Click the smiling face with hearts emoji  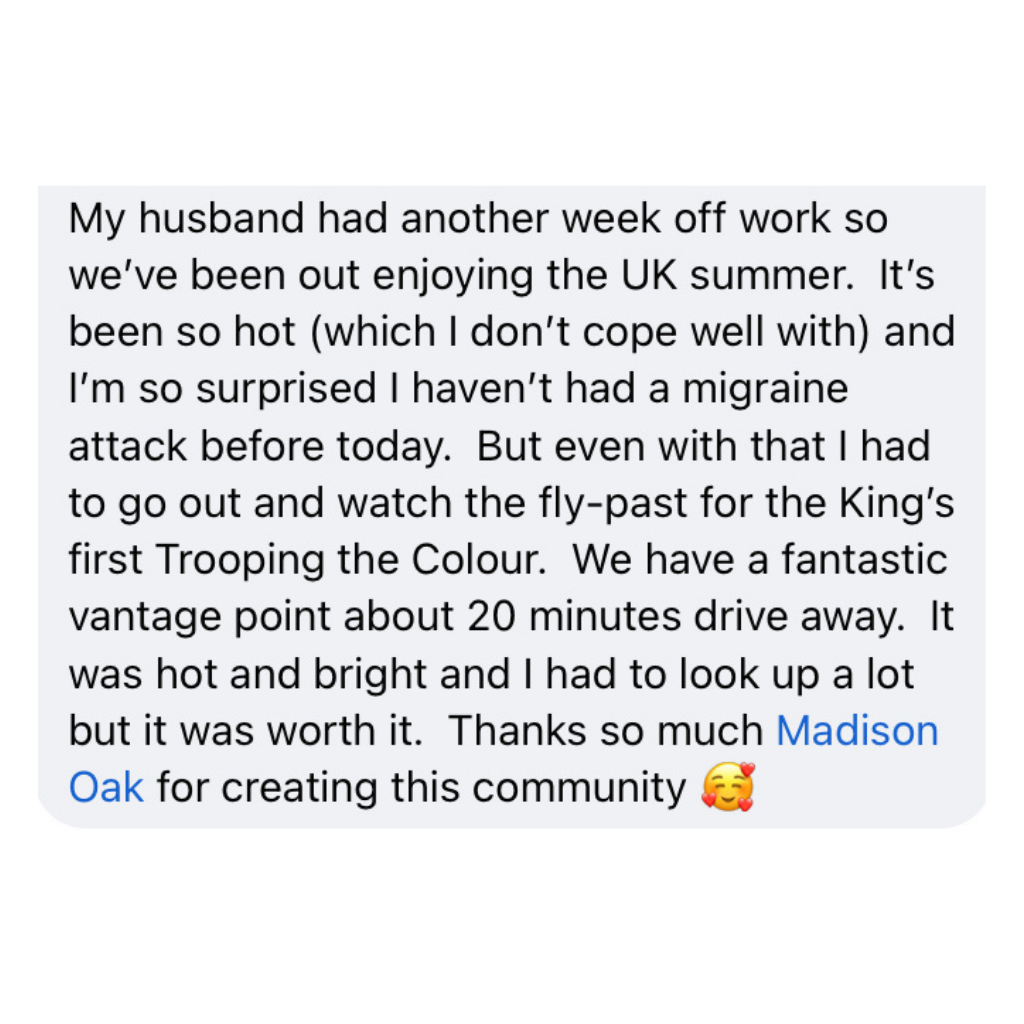pos(728,786)
